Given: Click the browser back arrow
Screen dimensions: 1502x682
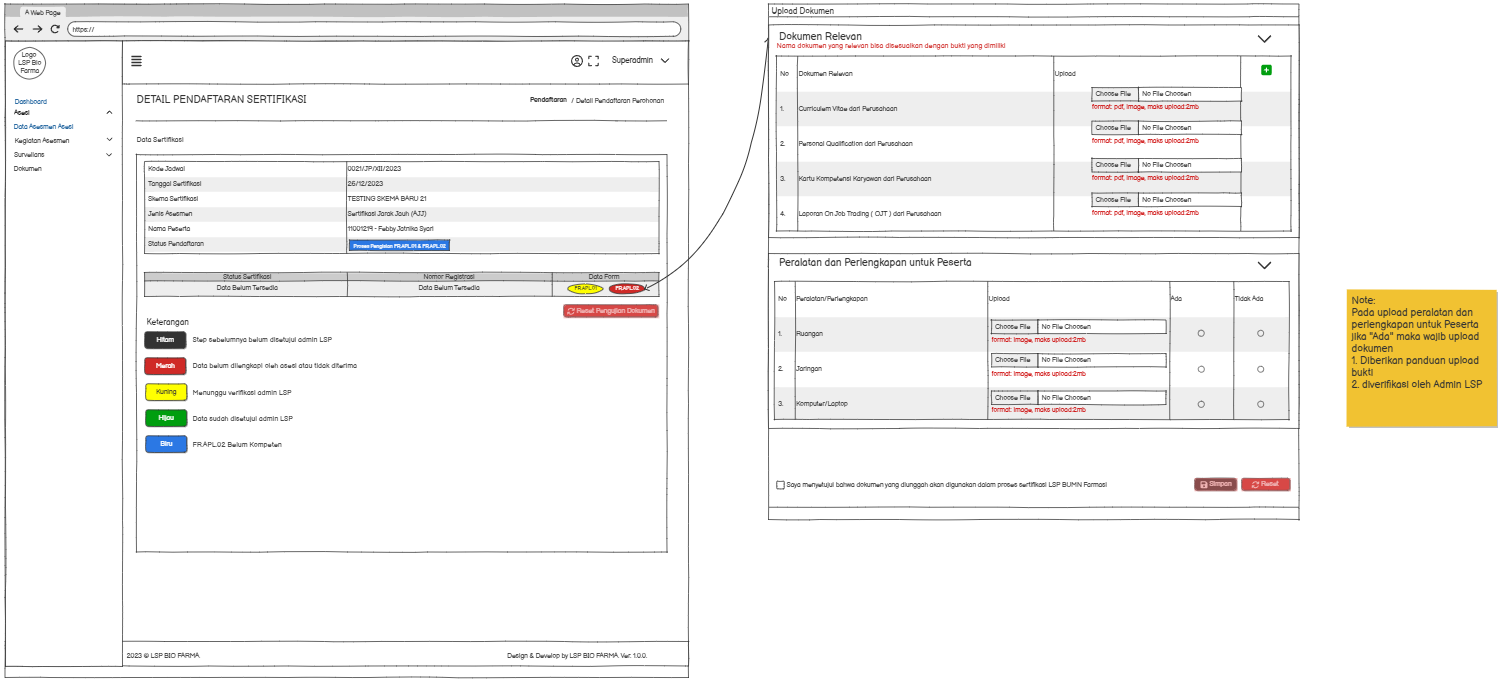Looking at the screenshot, I should (18, 29).
